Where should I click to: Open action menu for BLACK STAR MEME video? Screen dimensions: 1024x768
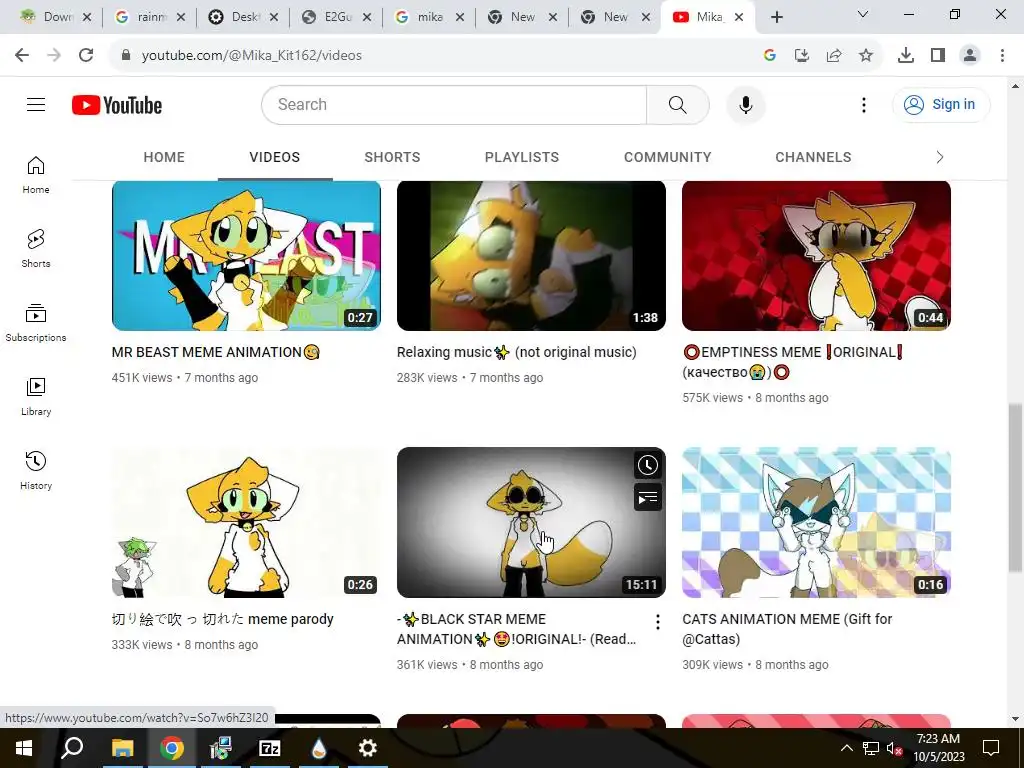click(658, 622)
